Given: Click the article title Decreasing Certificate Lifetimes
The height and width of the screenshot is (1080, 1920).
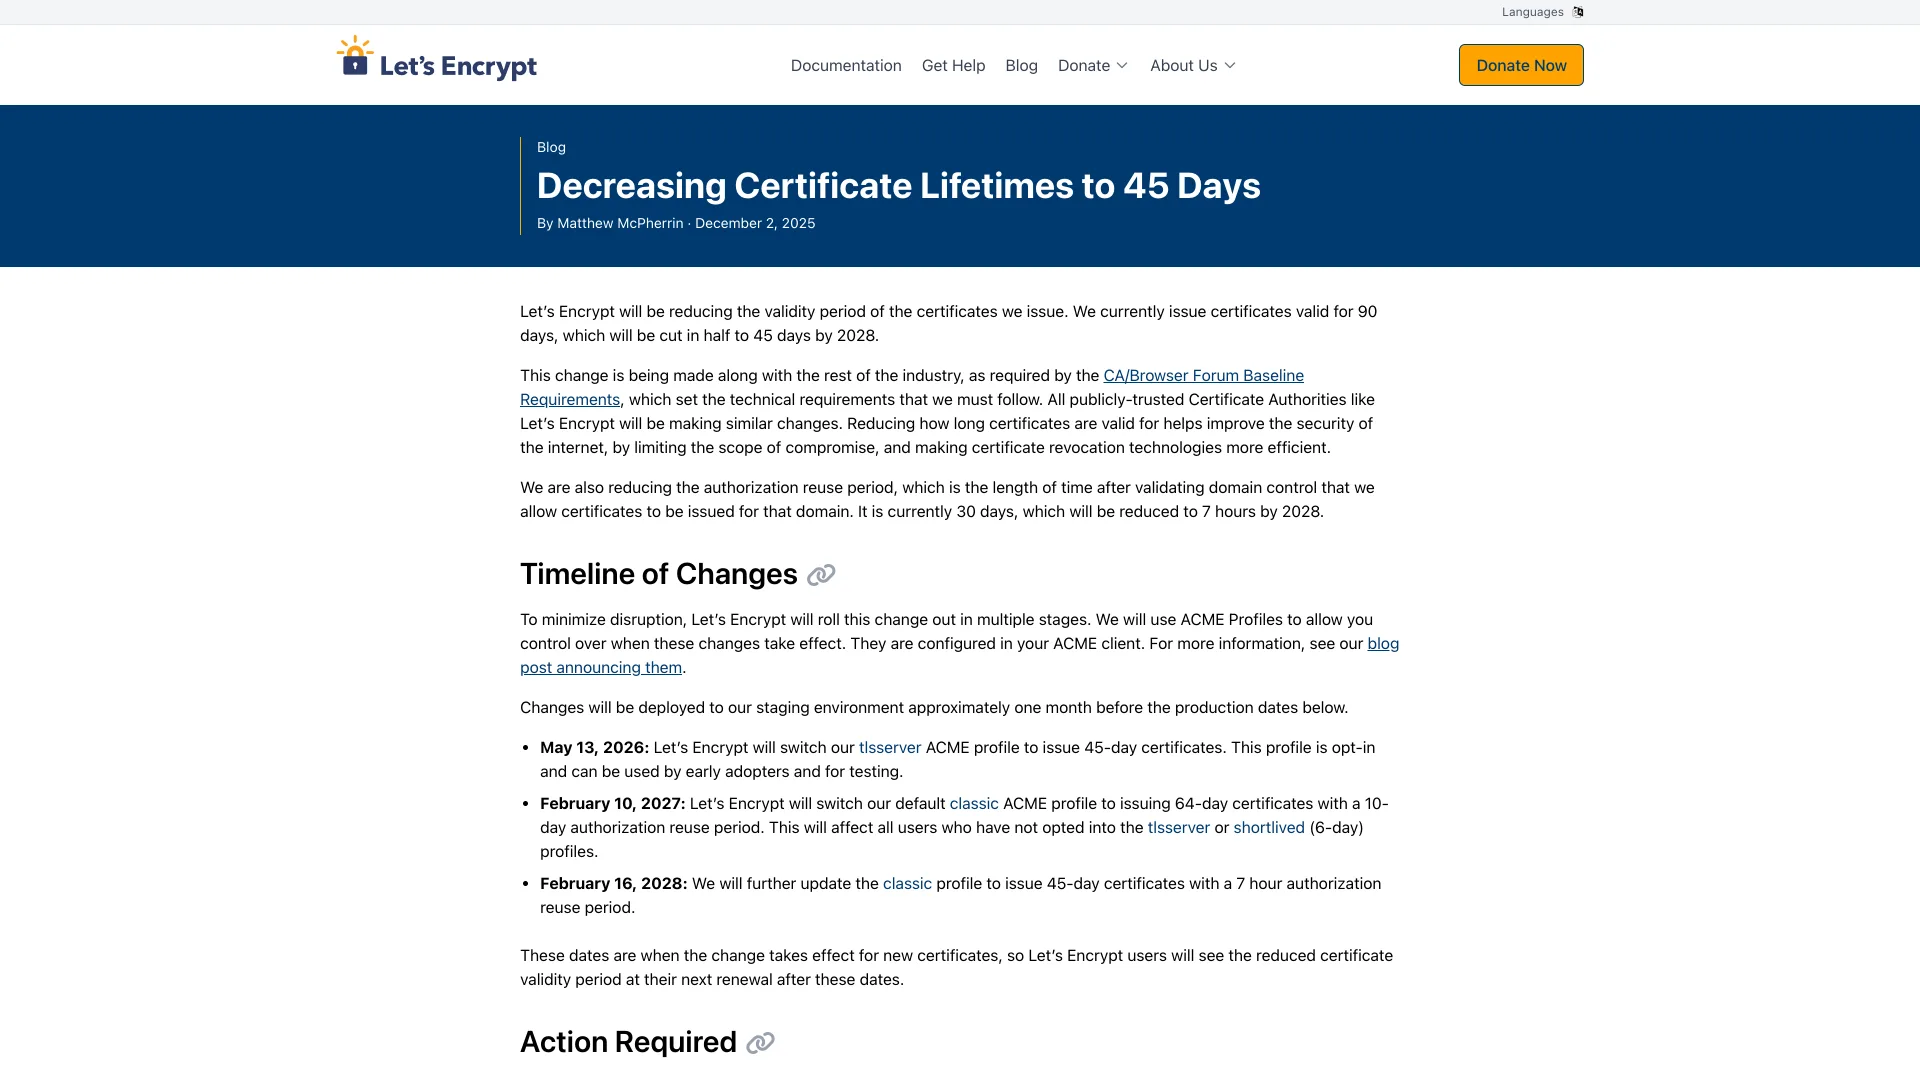Looking at the screenshot, I should [899, 186].
